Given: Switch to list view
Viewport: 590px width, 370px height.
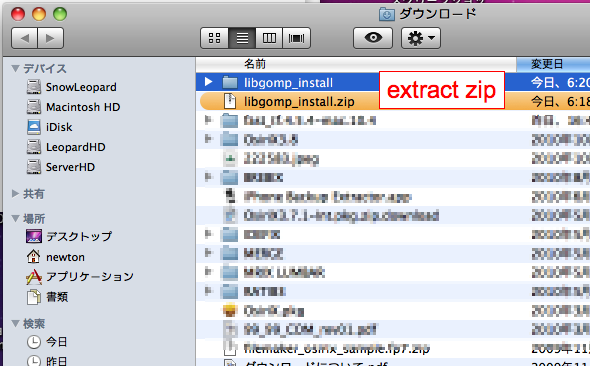Looking at the screenshot, I should (242, 38).
